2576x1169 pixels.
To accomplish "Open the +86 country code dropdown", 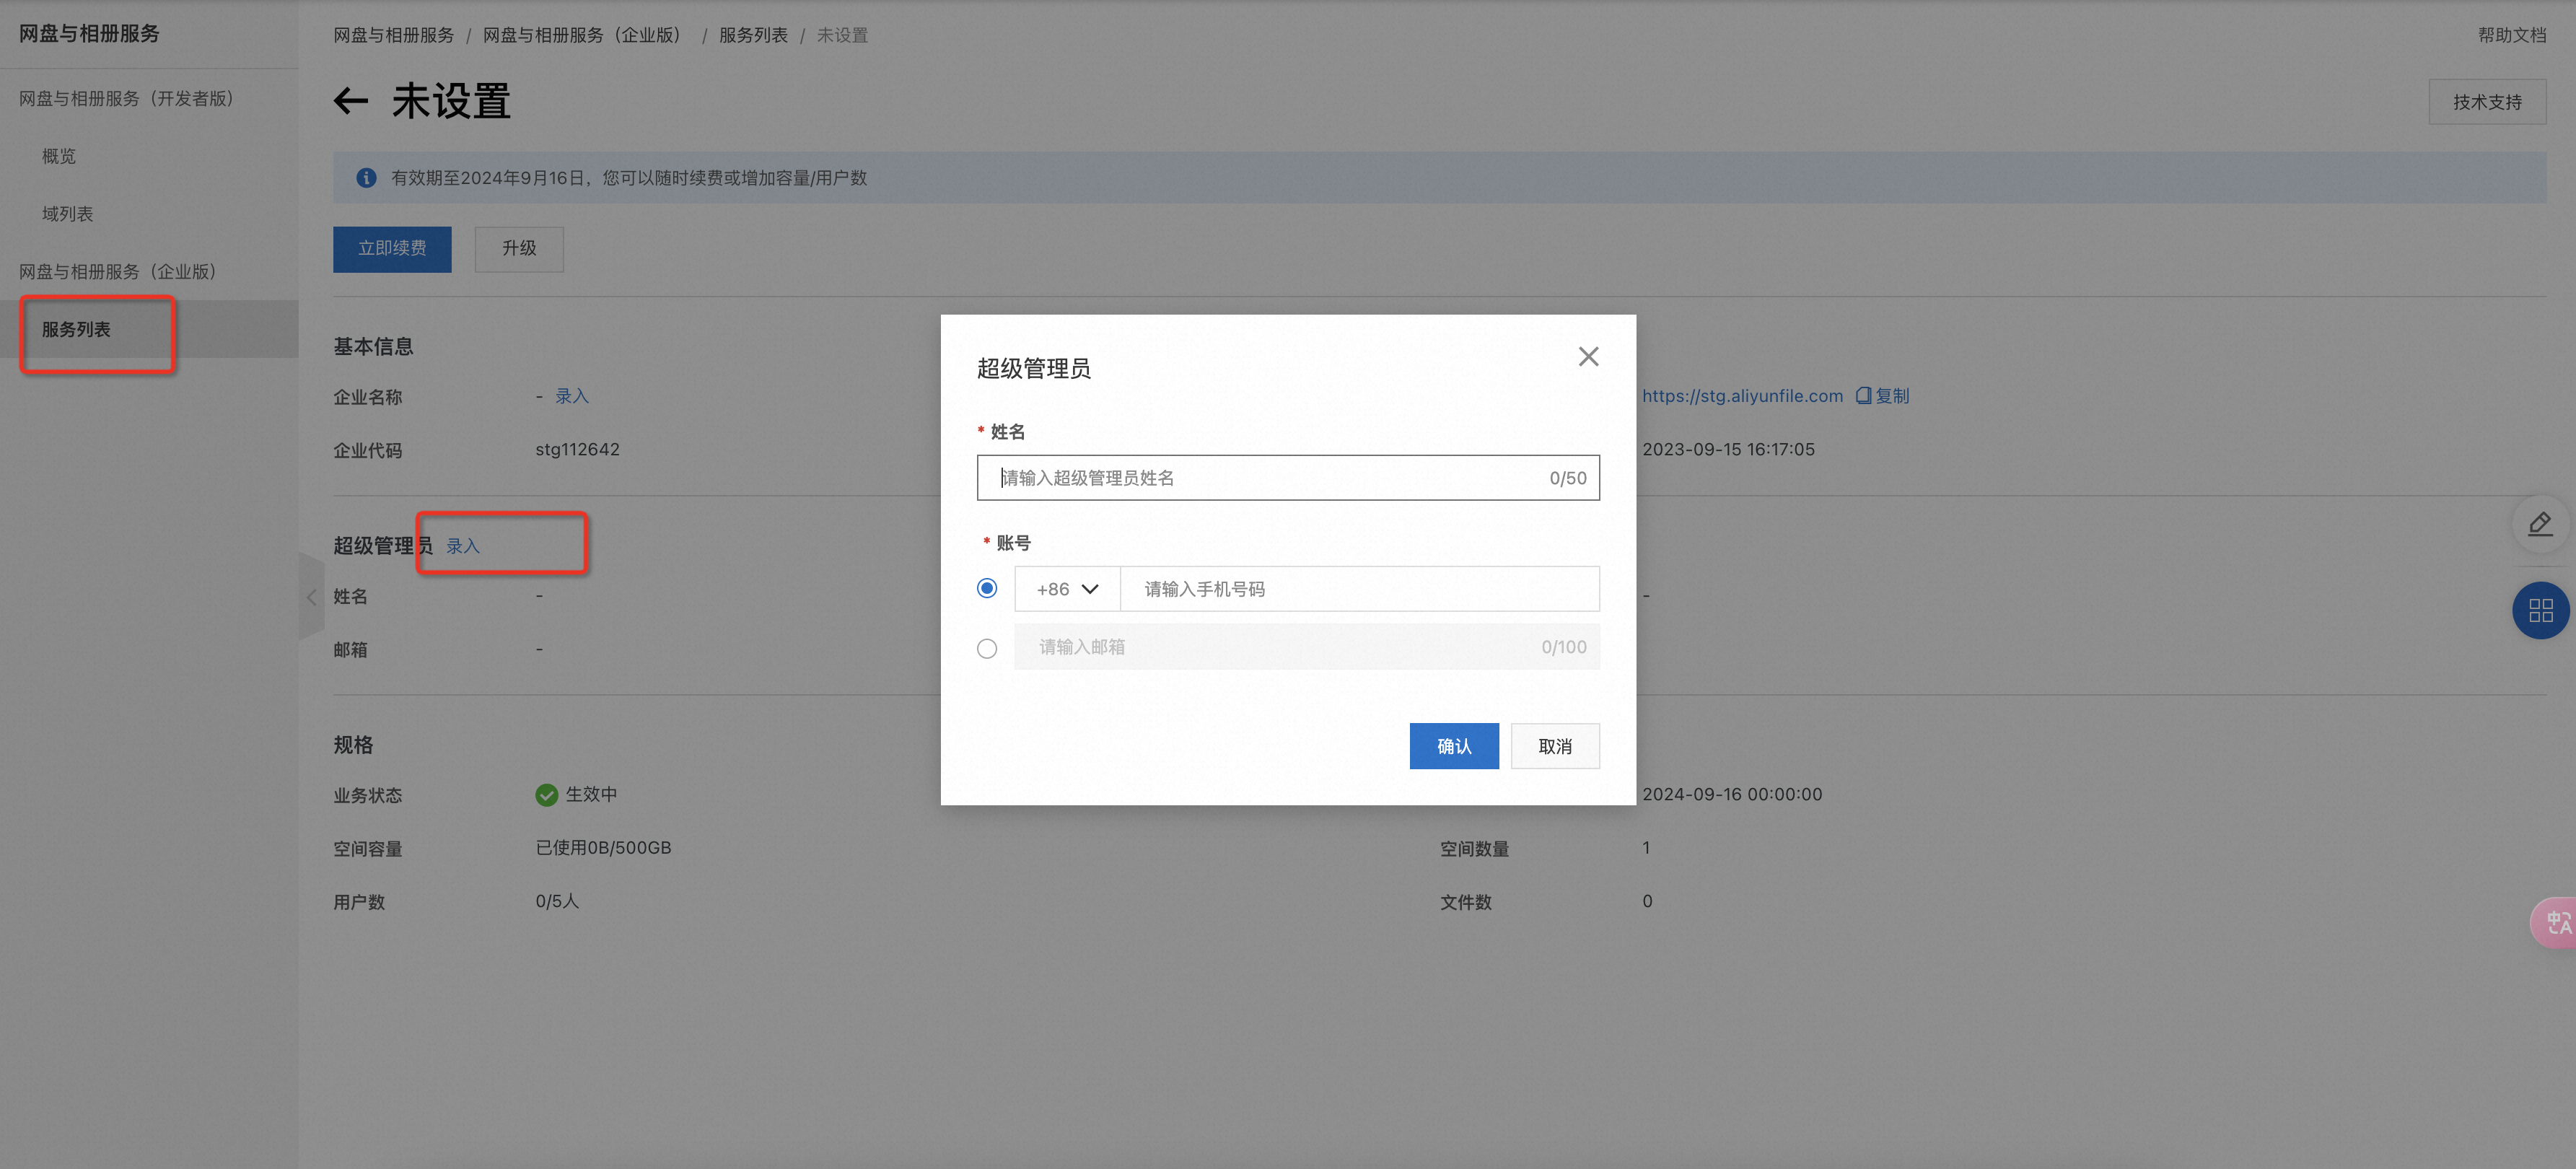I will 1067,589.
